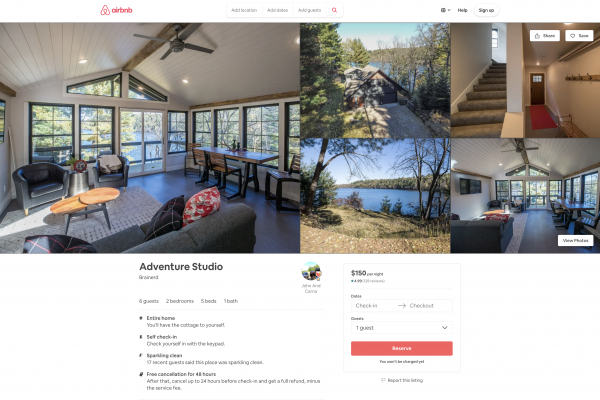The image size is (600, 400).
Task: Open the globe language selector
Action: (445, 10)
